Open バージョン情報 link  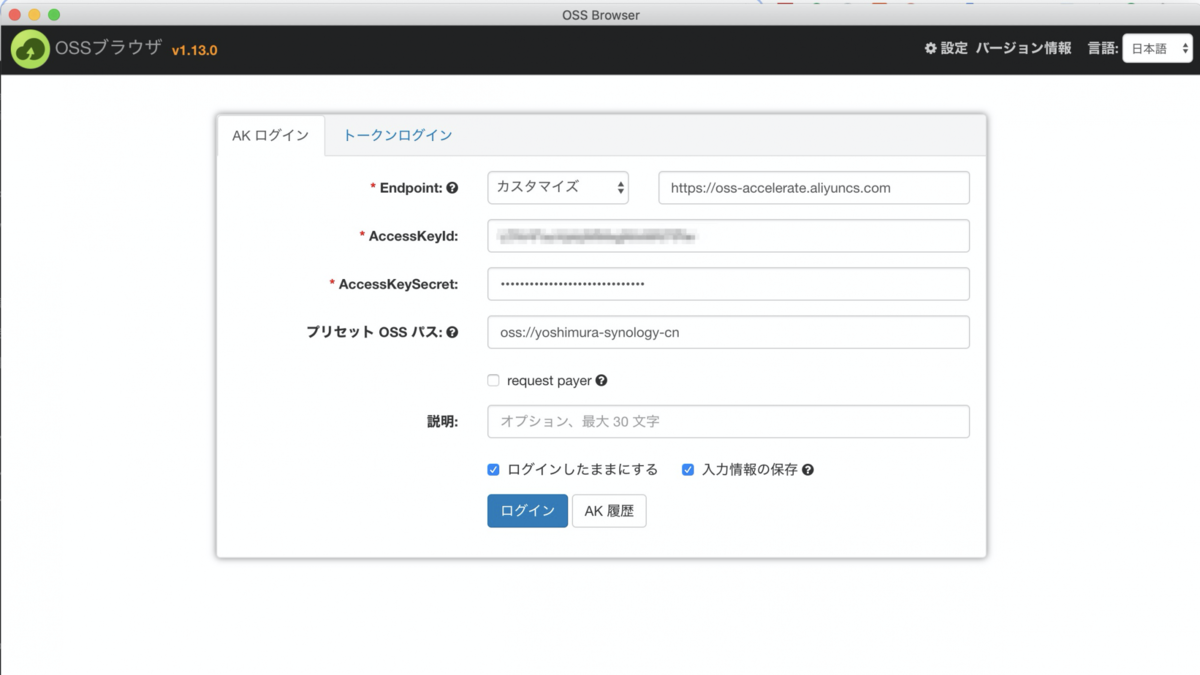pyautogui.click(x=1023, y=48)
